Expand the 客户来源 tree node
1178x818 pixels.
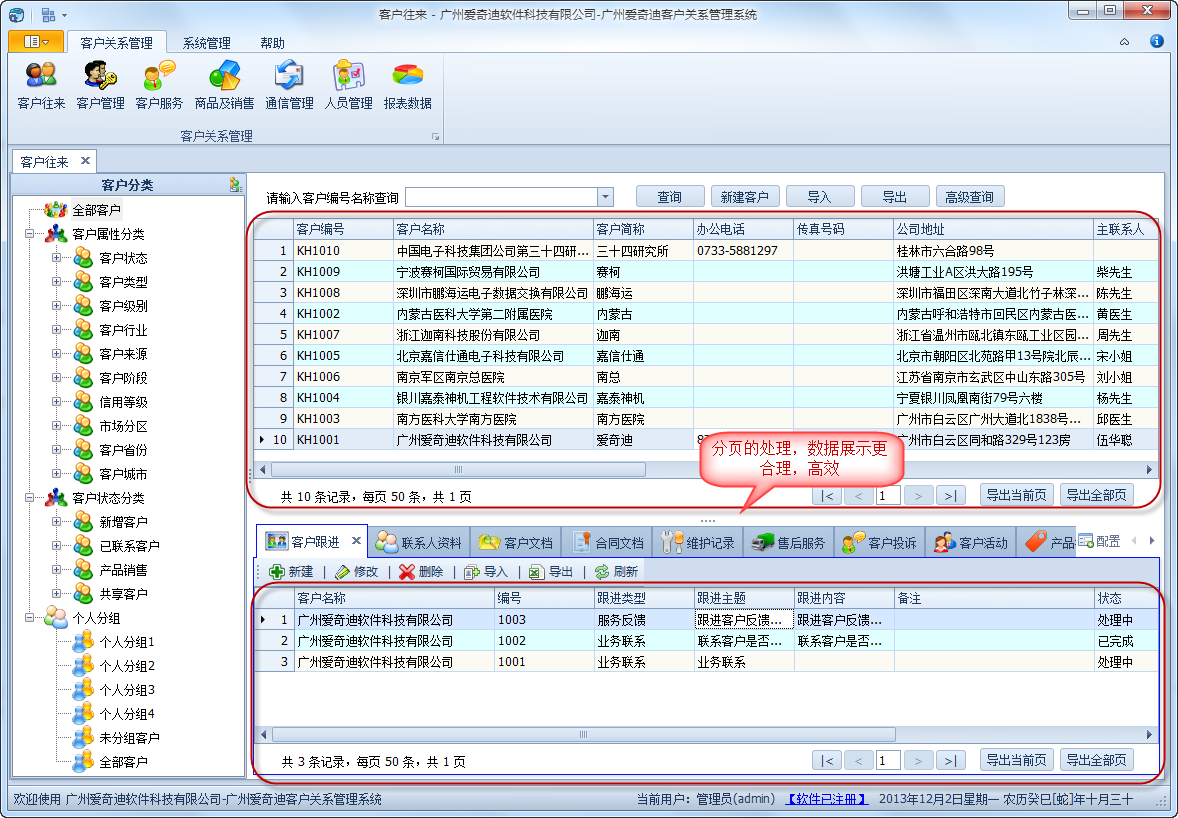tap(56, 354)
